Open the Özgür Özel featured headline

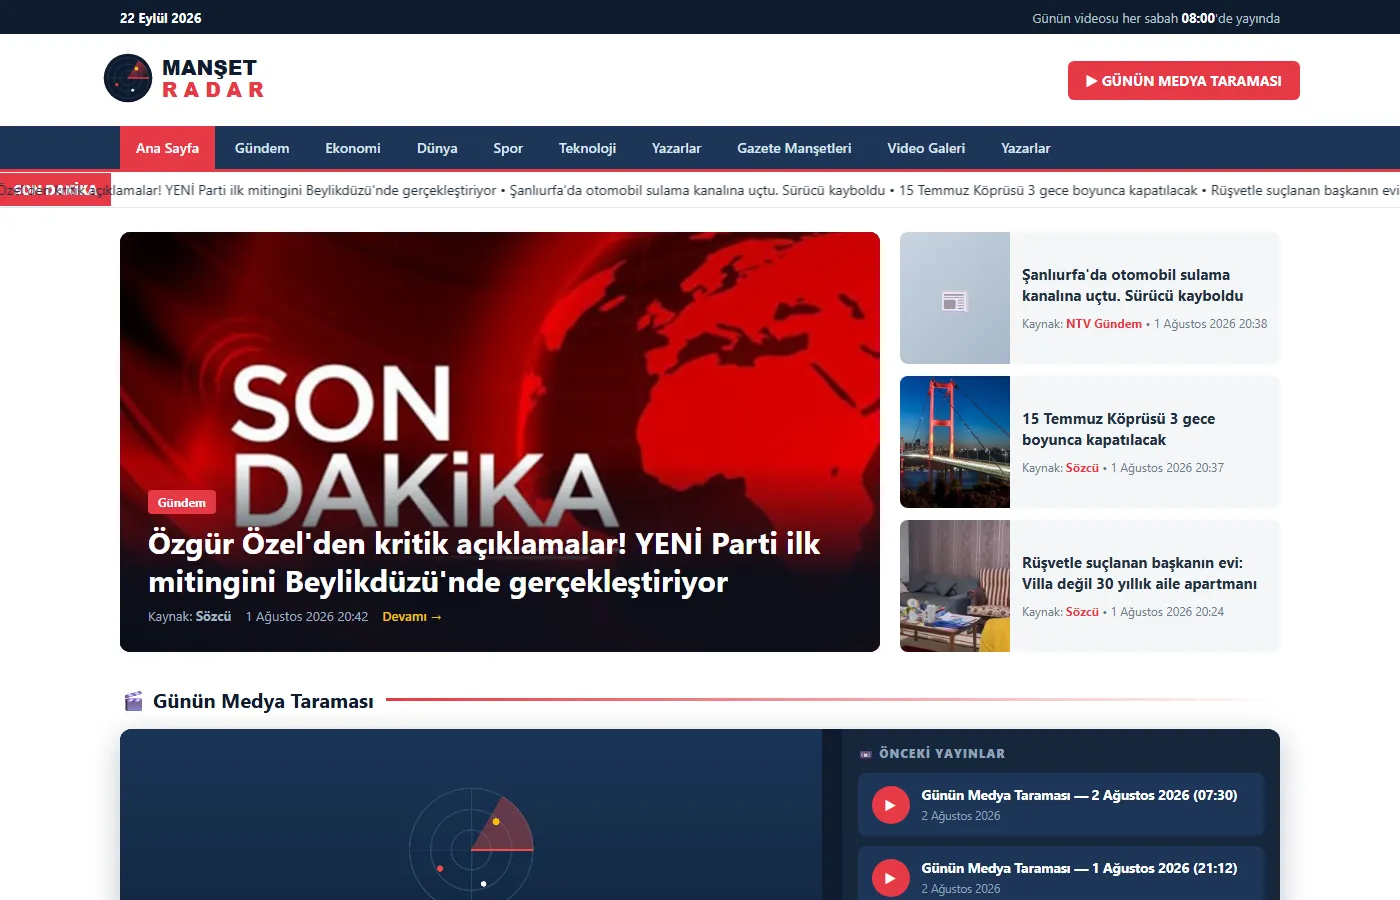click(484, 562)
